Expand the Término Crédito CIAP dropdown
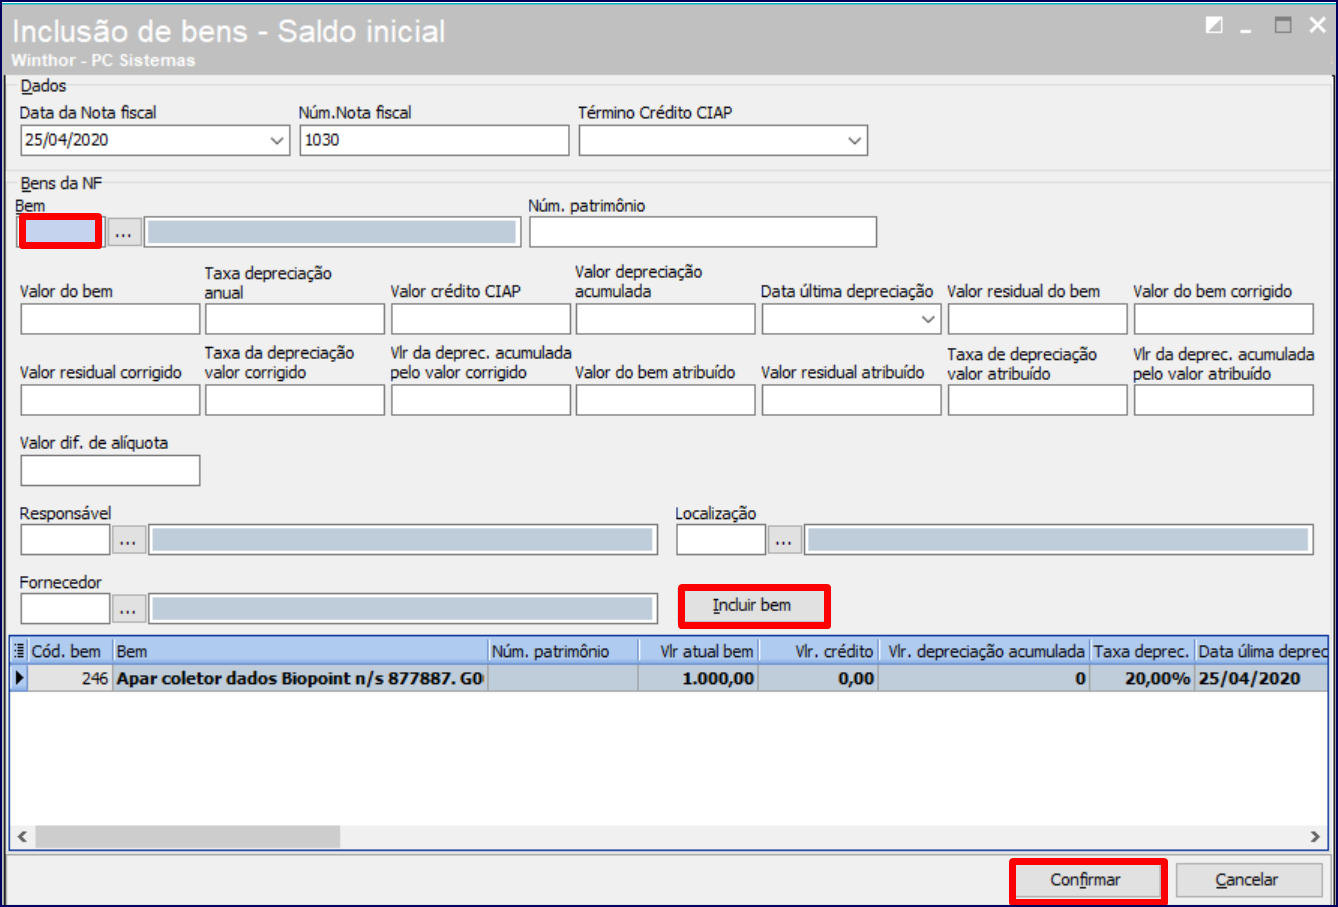1338x907 pixels. click(x=855, y=141)
